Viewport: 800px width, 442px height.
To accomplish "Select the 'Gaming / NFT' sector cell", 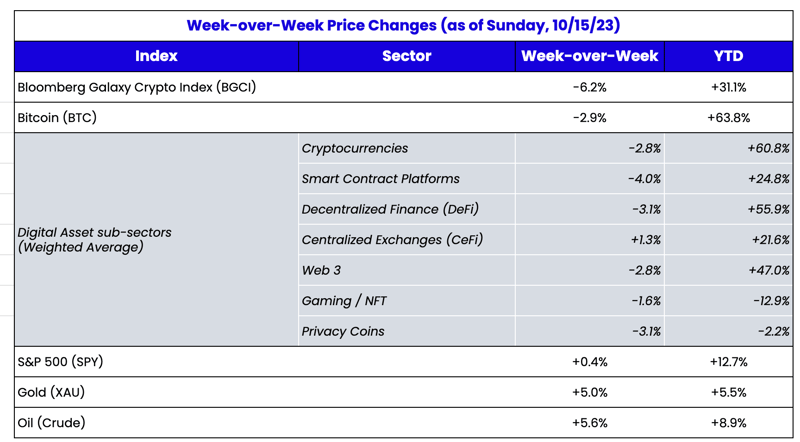I will 343,301.
